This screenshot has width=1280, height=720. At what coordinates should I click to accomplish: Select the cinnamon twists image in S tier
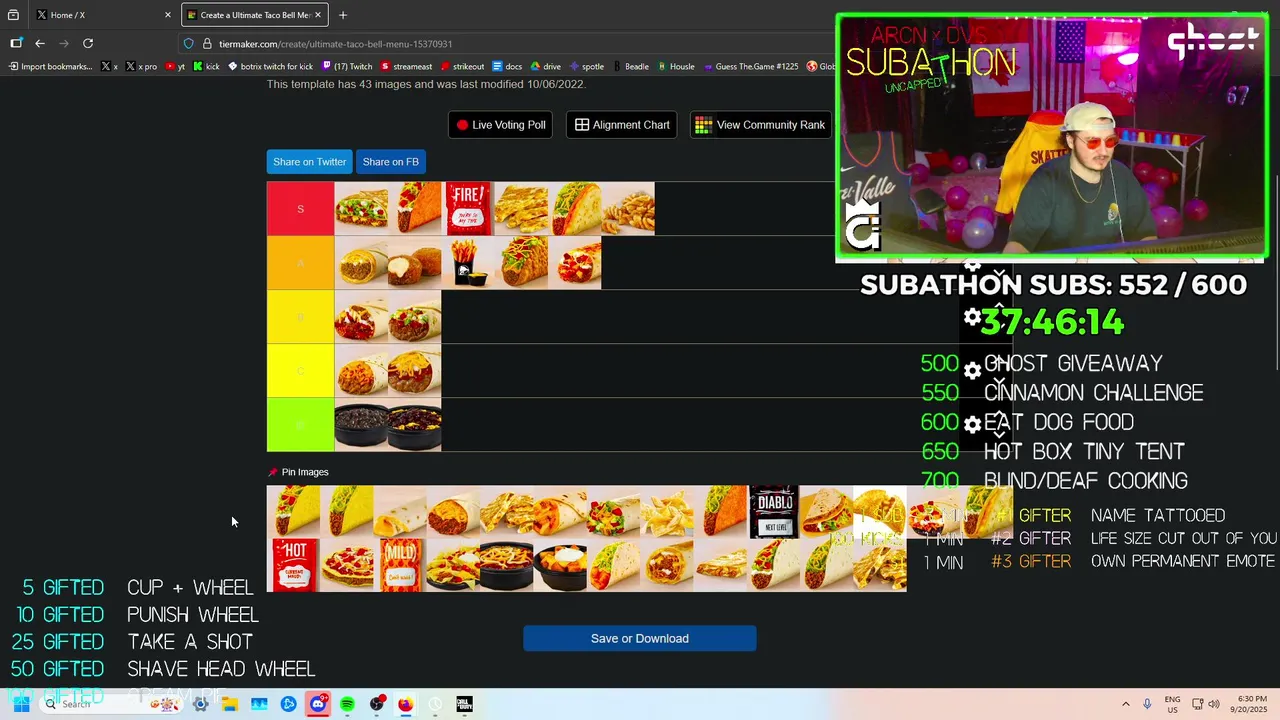pyautogui.click(x=628, y=209)
